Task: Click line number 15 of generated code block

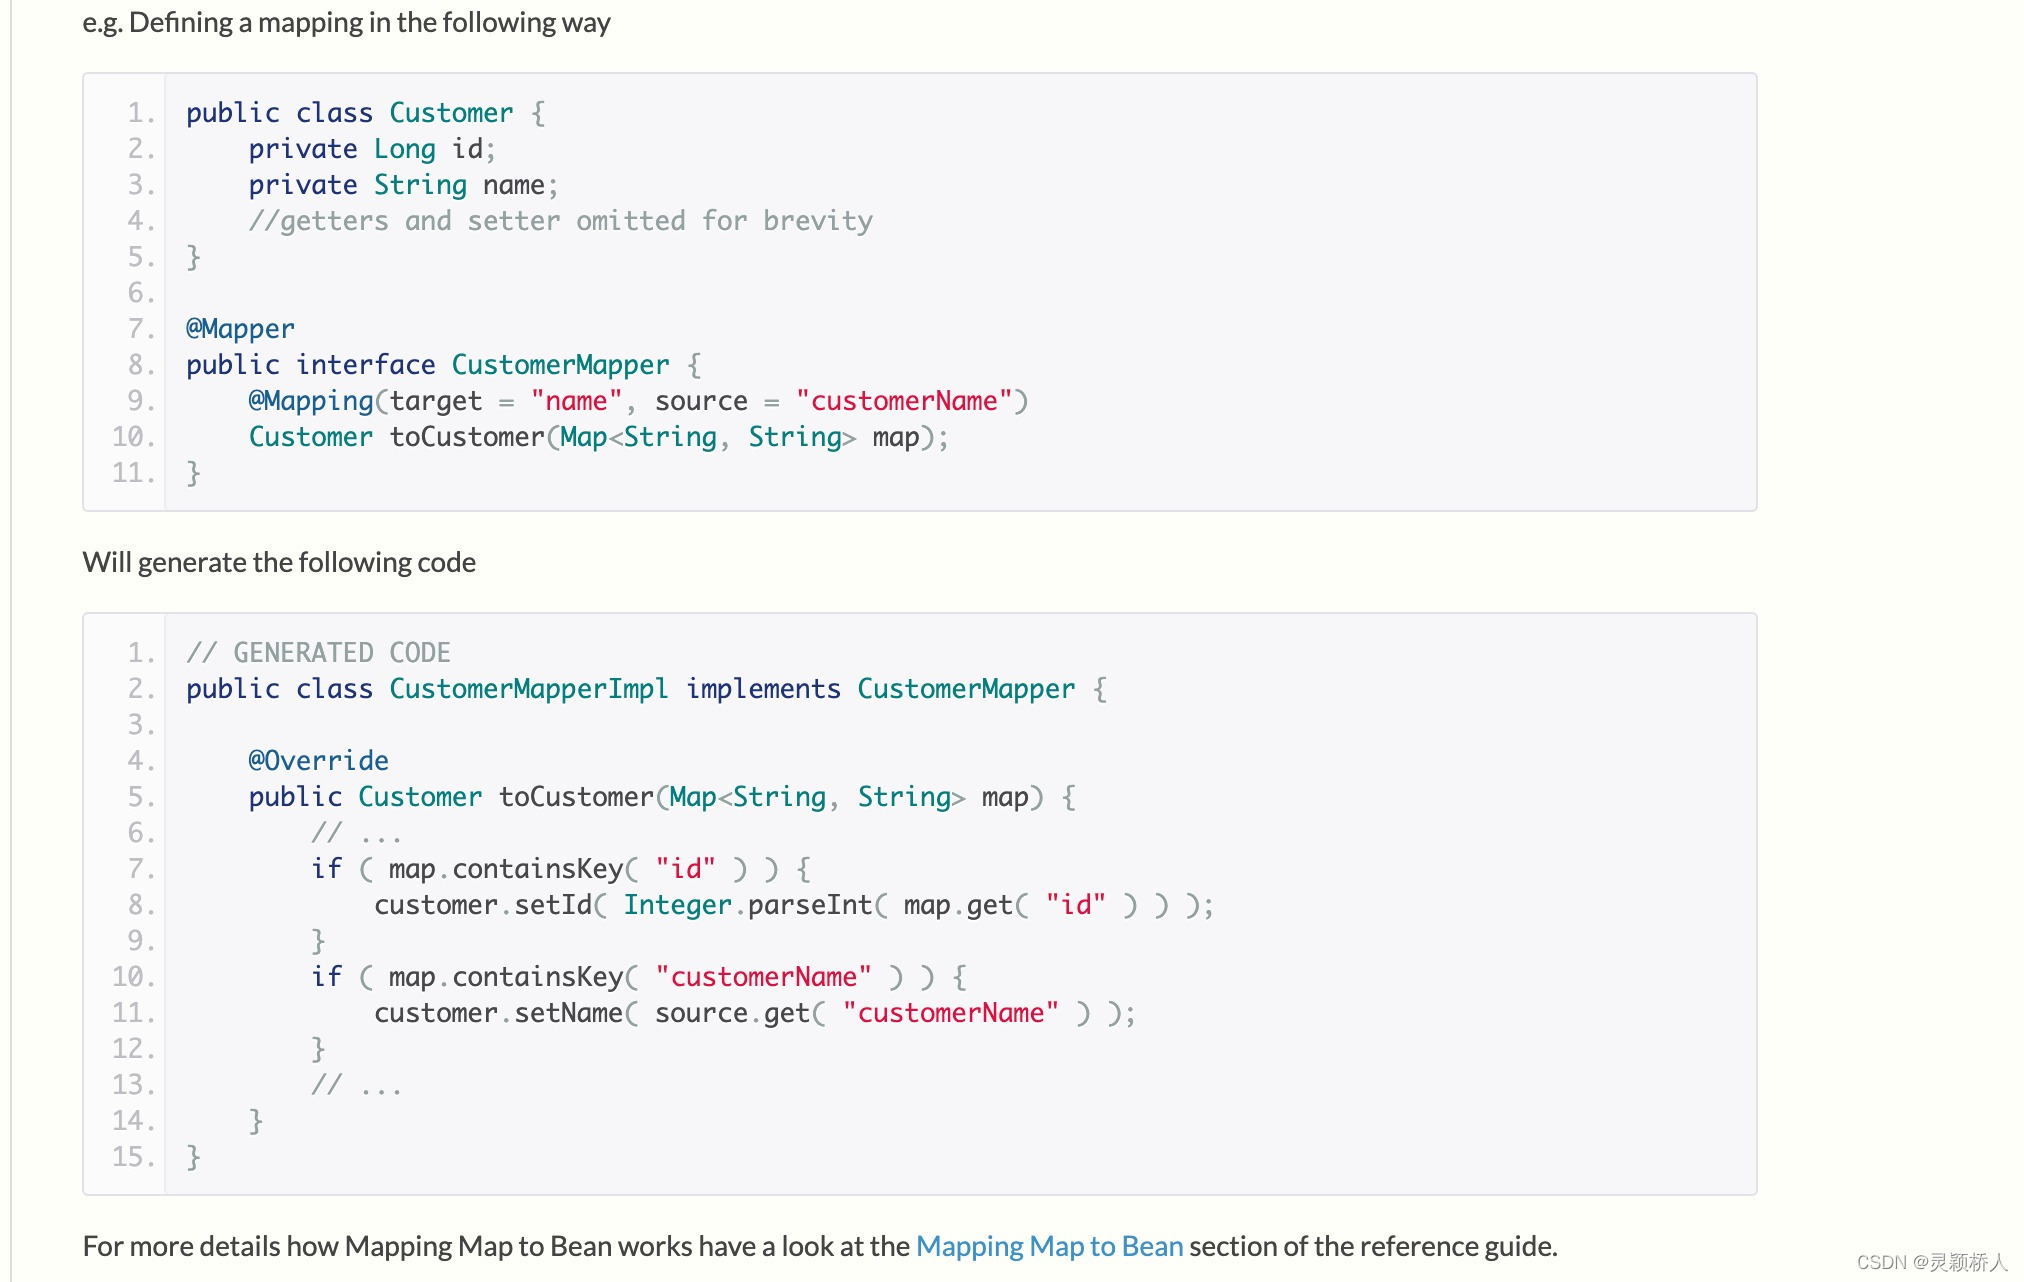Action: click(134, 1157)
